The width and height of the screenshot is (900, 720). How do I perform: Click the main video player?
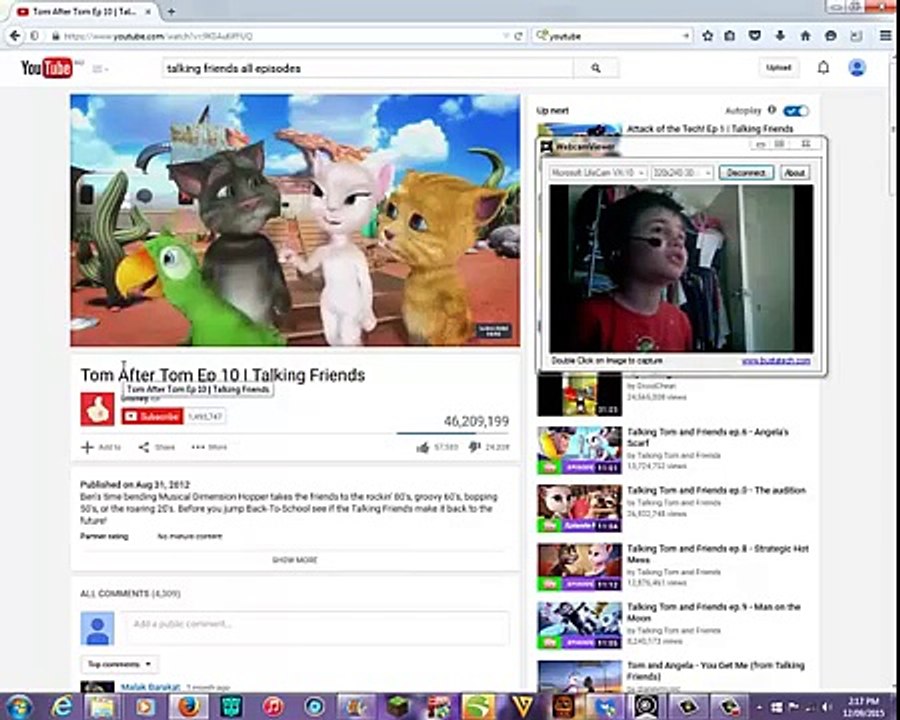(x=295, y=220)
